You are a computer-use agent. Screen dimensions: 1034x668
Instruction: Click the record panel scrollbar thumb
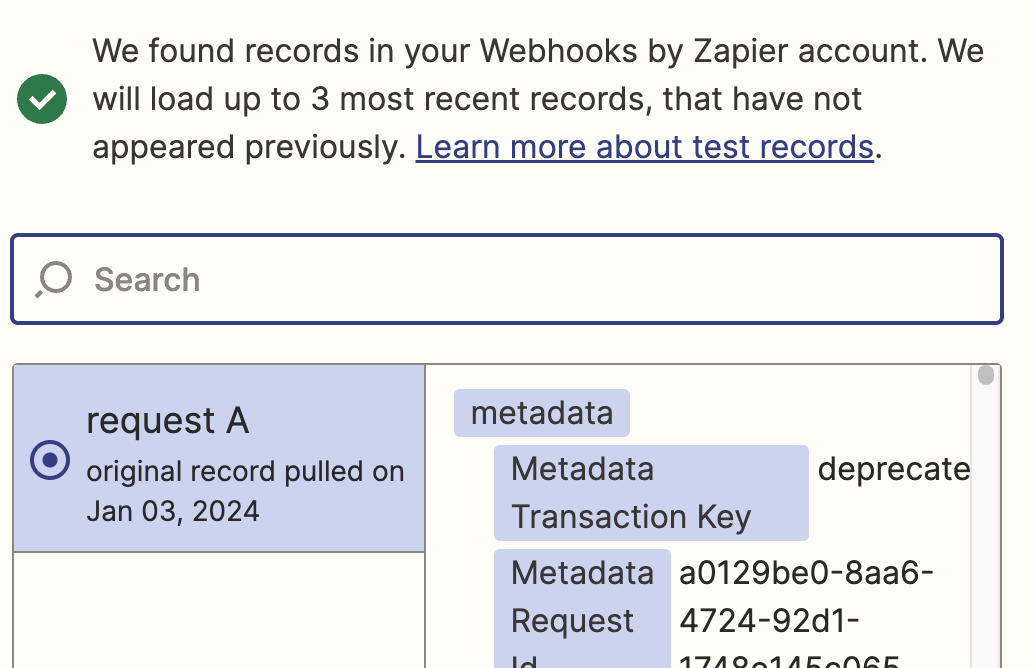point(986,375)
